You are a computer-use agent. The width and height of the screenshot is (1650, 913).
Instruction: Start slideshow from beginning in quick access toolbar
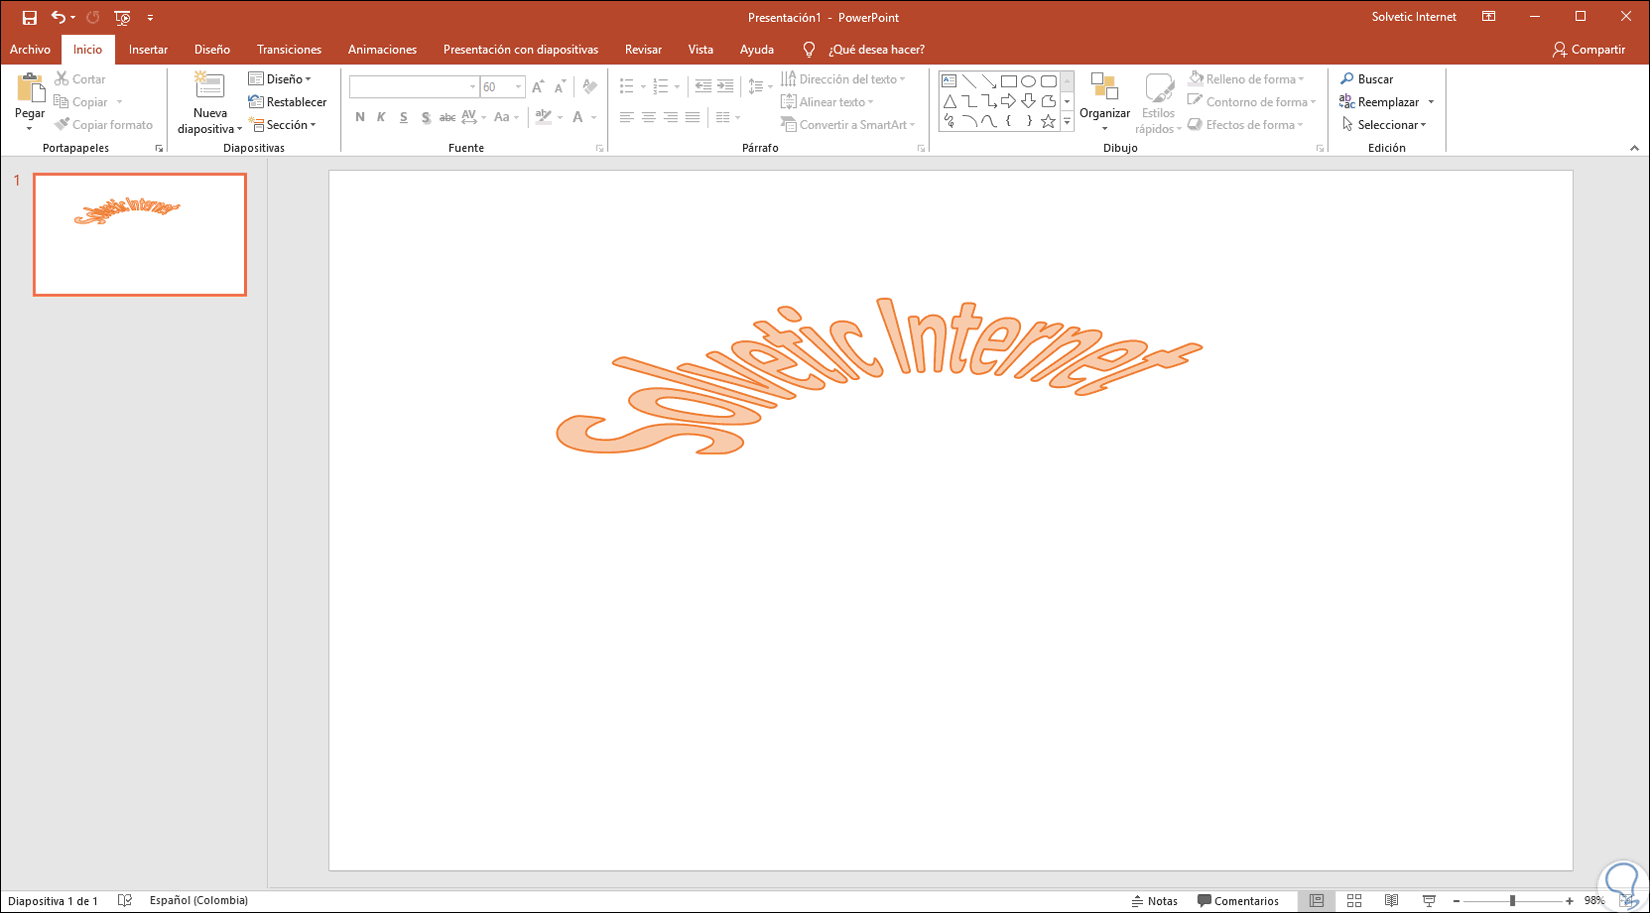pyautogui.click(x=123, y=17)
